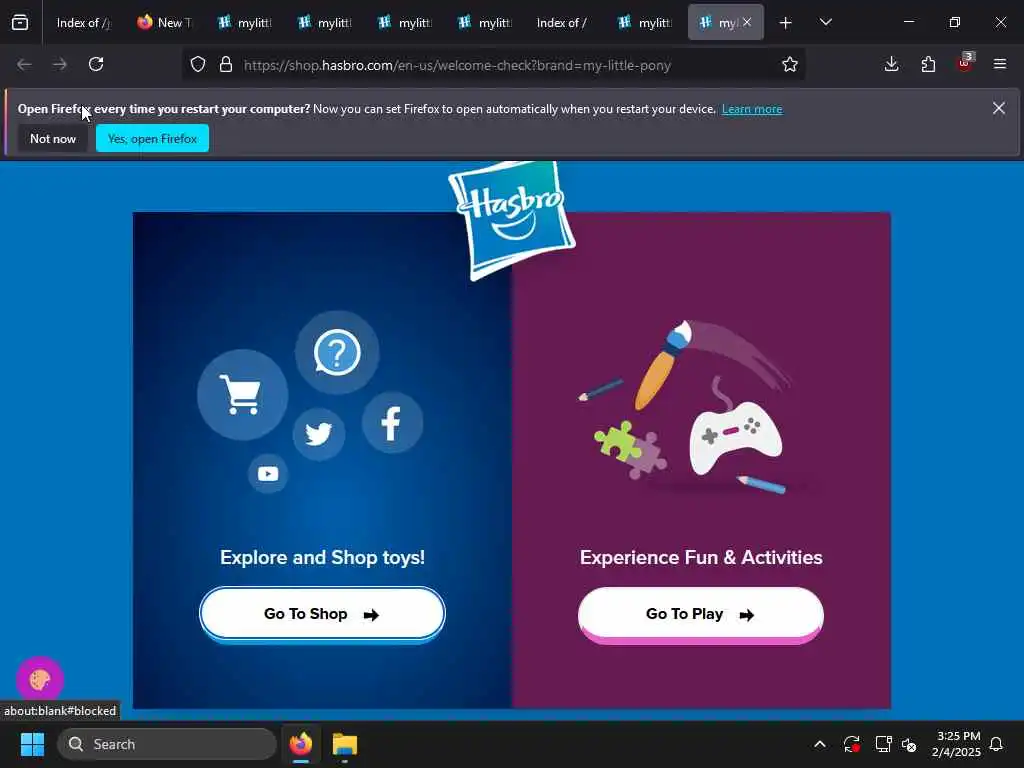Image resolution: width=1024 pixels, height=768 pixels.
Task: Click the Go To Play button
Action: click(701, 615)
